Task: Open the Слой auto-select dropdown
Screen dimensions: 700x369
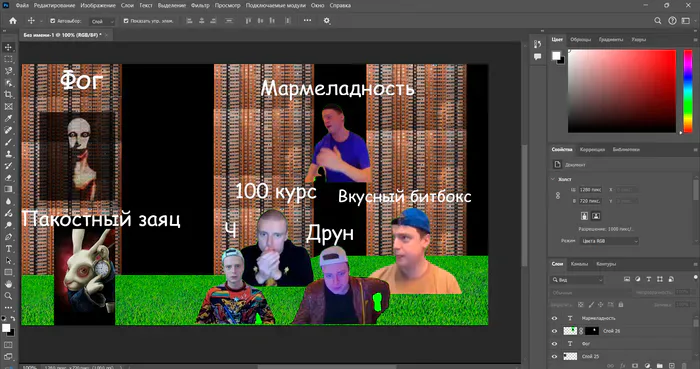Action: click(102, 21)
